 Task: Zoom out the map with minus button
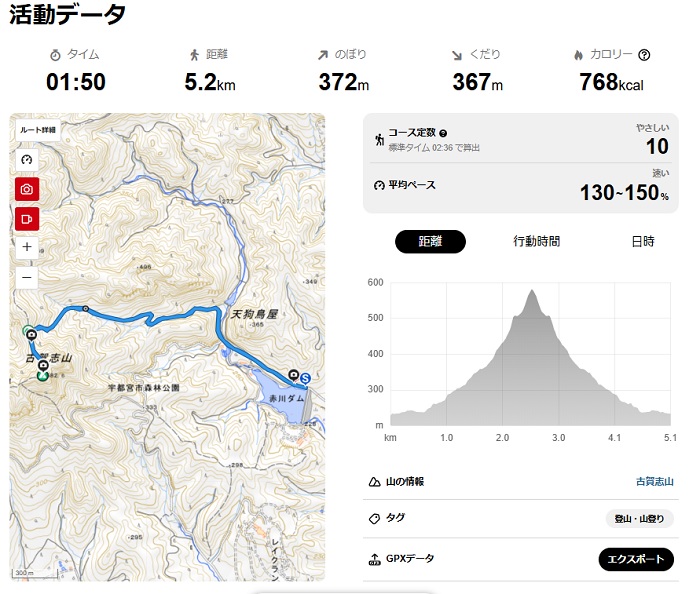27,276
